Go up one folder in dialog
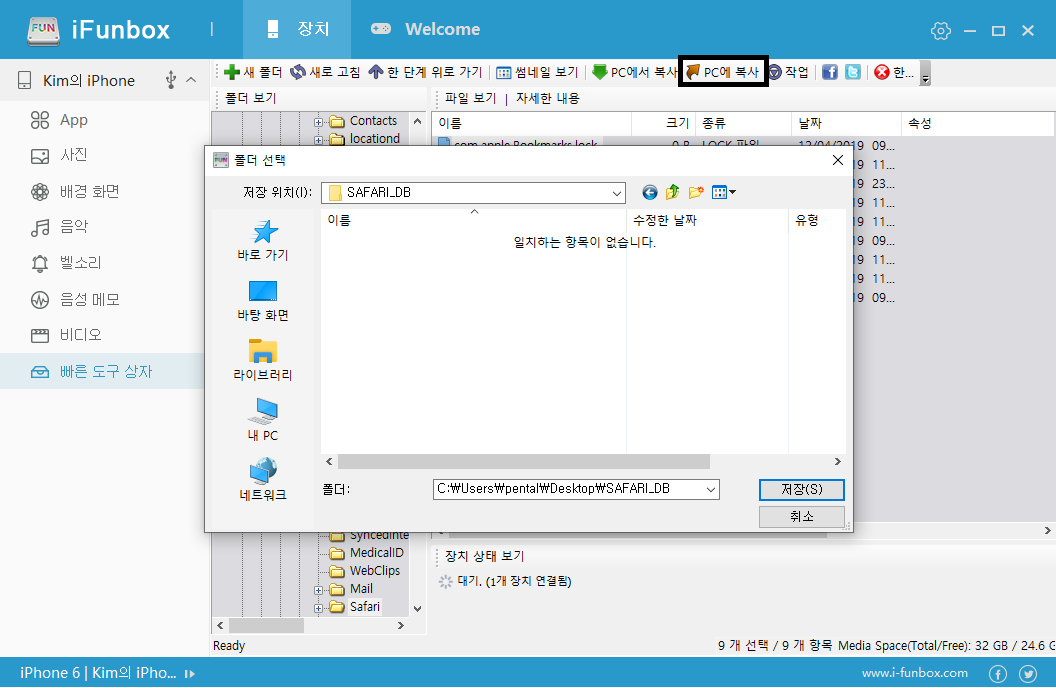 point(672,193)
